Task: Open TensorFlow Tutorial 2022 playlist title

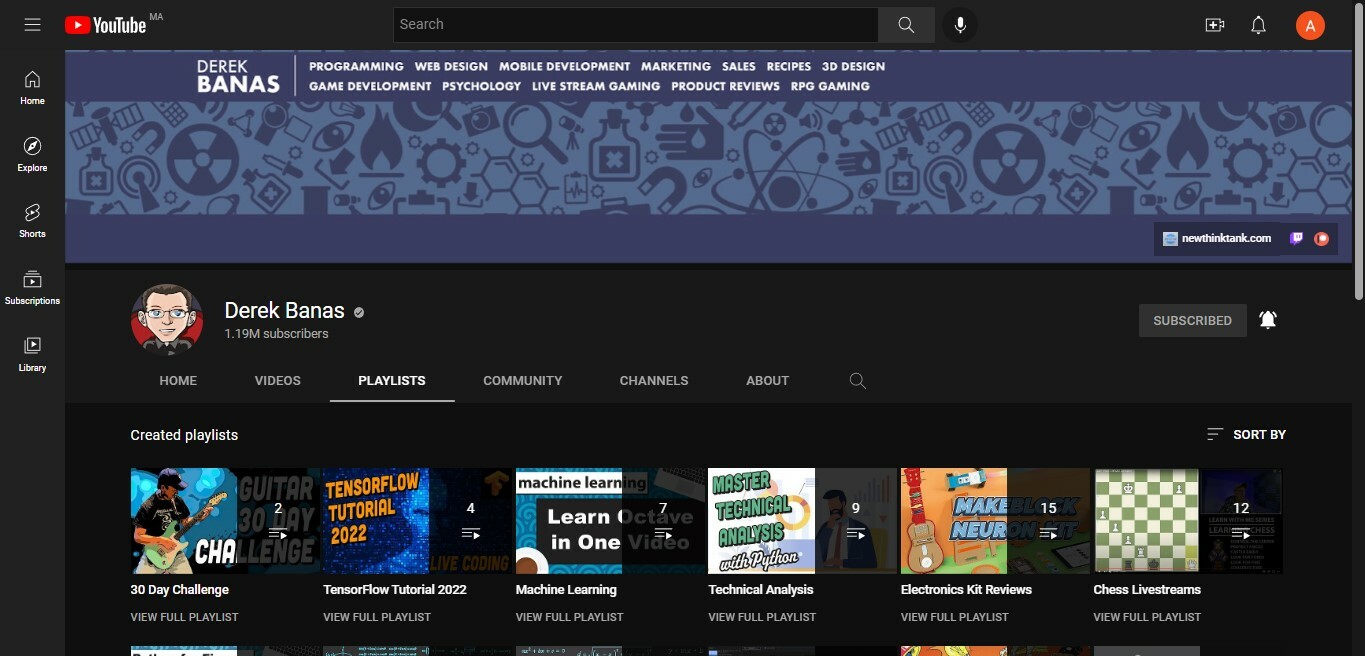Action: tap(395, 590)
